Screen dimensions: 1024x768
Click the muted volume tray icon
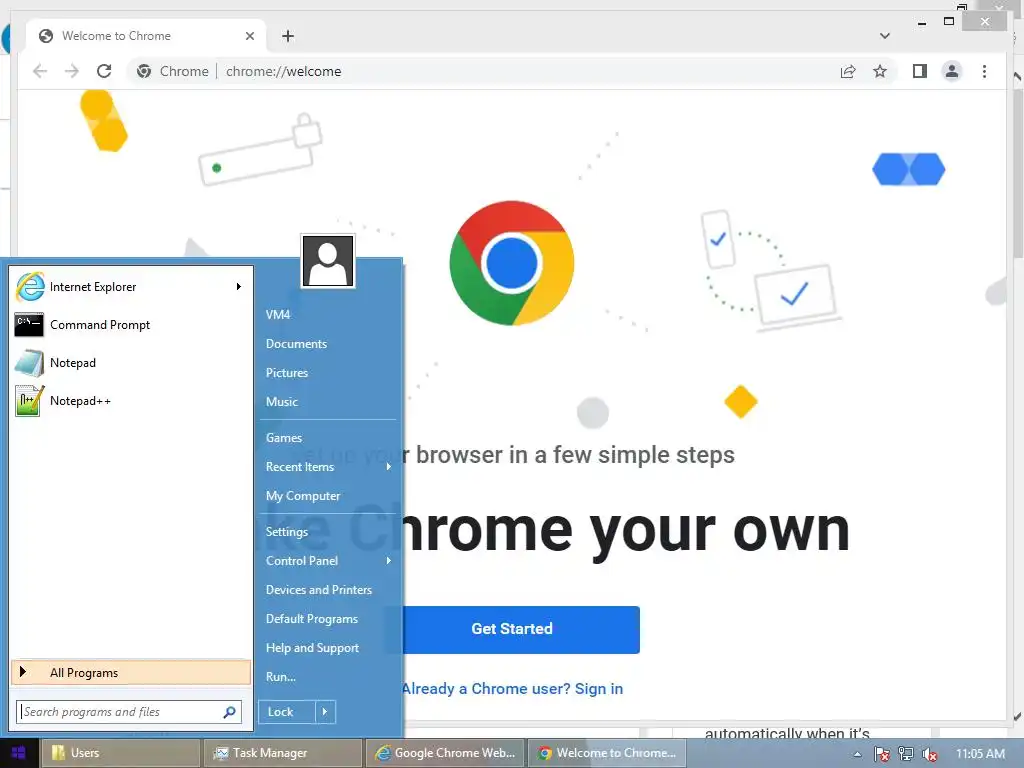(930, 754)
